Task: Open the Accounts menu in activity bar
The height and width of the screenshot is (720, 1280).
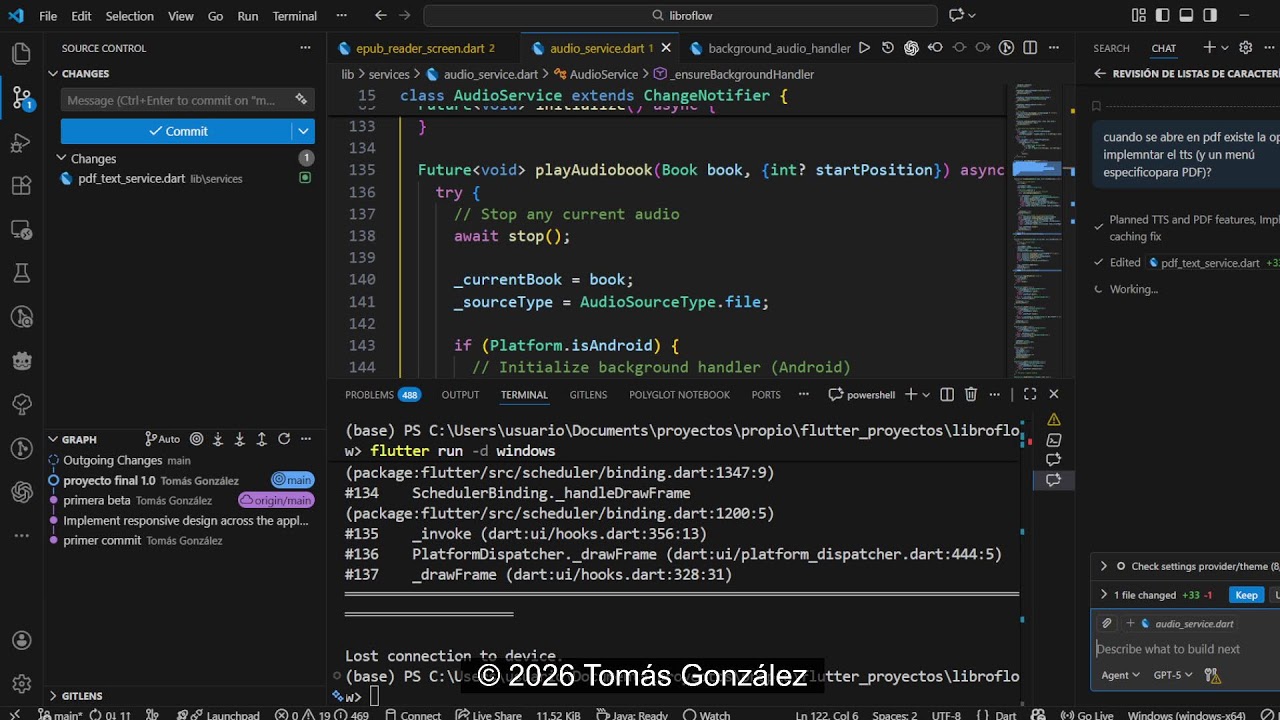Action: (21, 641)
